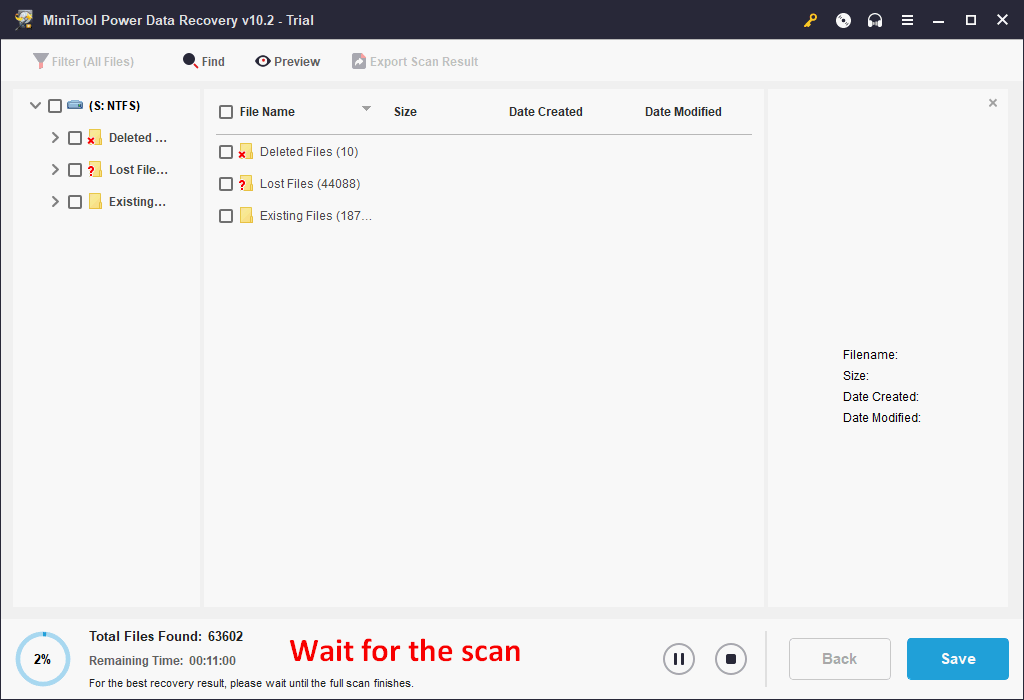The height and width of the screenshot is (700, 1024).
Task: Open the bootable media disc icon
Action: pos(843,20)
